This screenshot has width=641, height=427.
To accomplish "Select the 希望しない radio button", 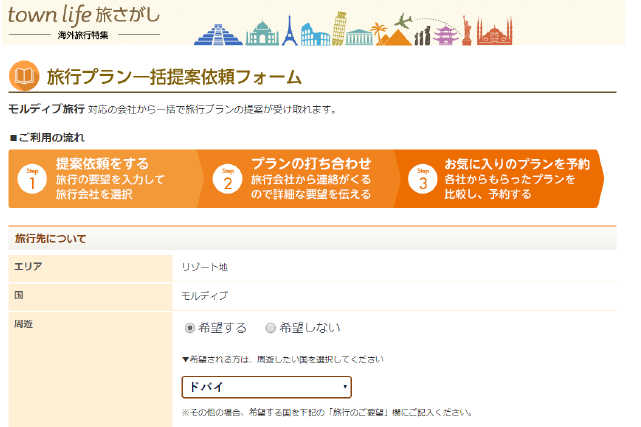I will (x=270, y=327).
